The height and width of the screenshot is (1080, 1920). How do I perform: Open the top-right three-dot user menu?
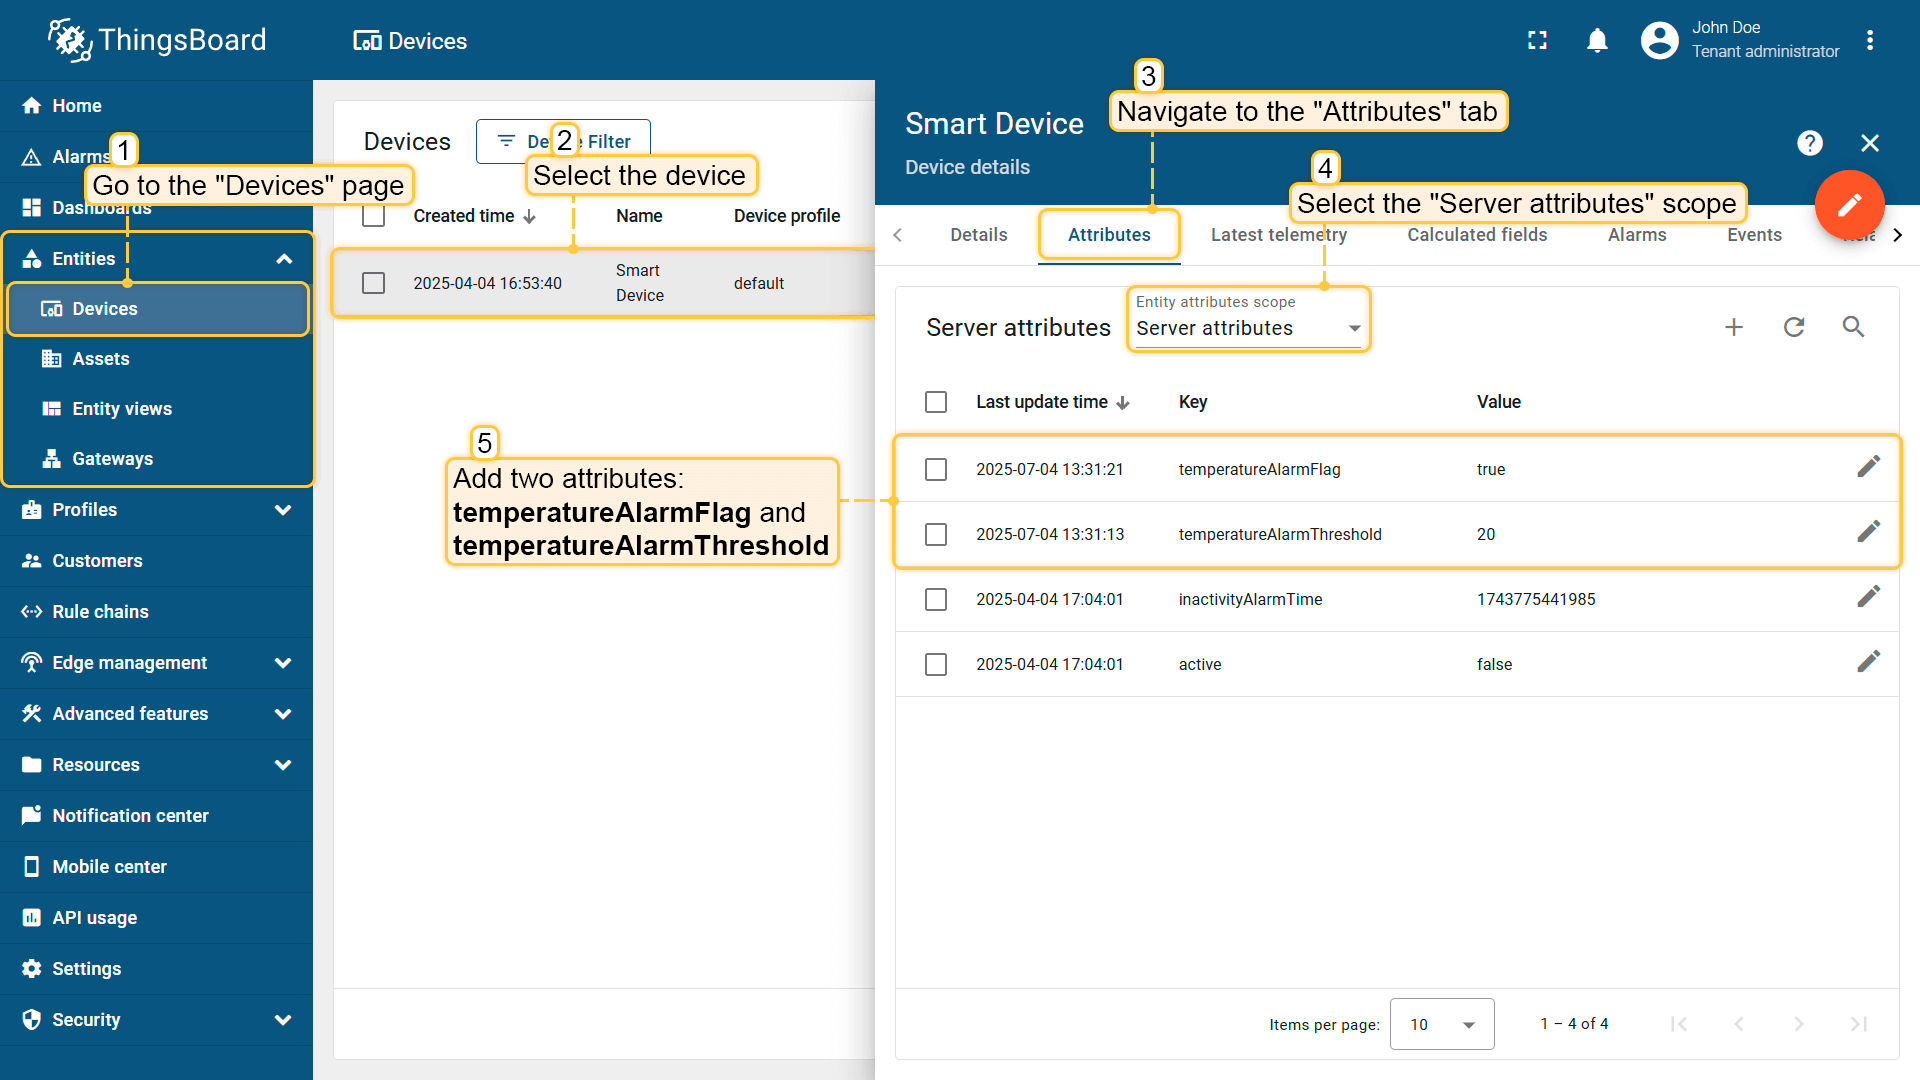1870,40
